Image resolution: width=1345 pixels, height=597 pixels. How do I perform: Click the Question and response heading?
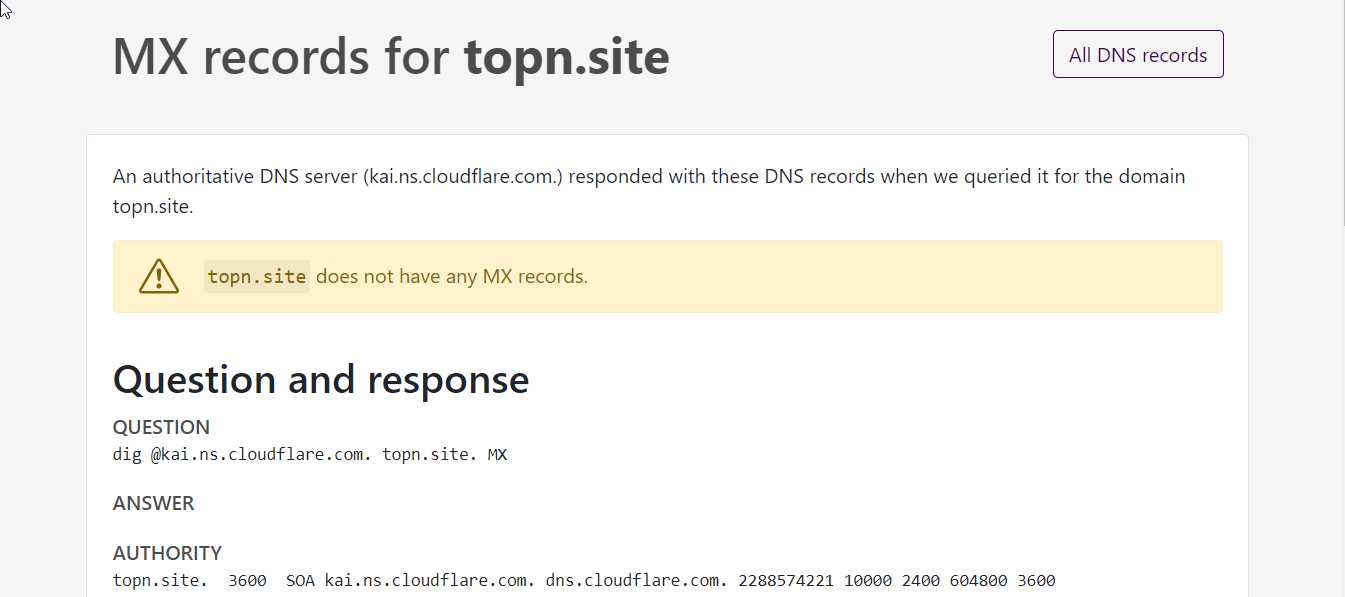pyautogui.click(x=321, y=380)
